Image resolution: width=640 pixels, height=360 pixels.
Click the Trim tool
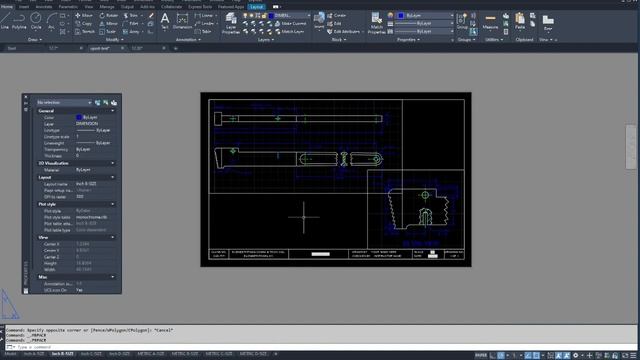coord(131,16)
